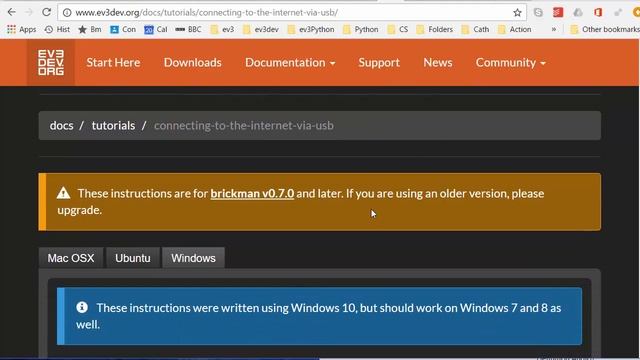Bookmark this page with the star icon

[517, 13]
